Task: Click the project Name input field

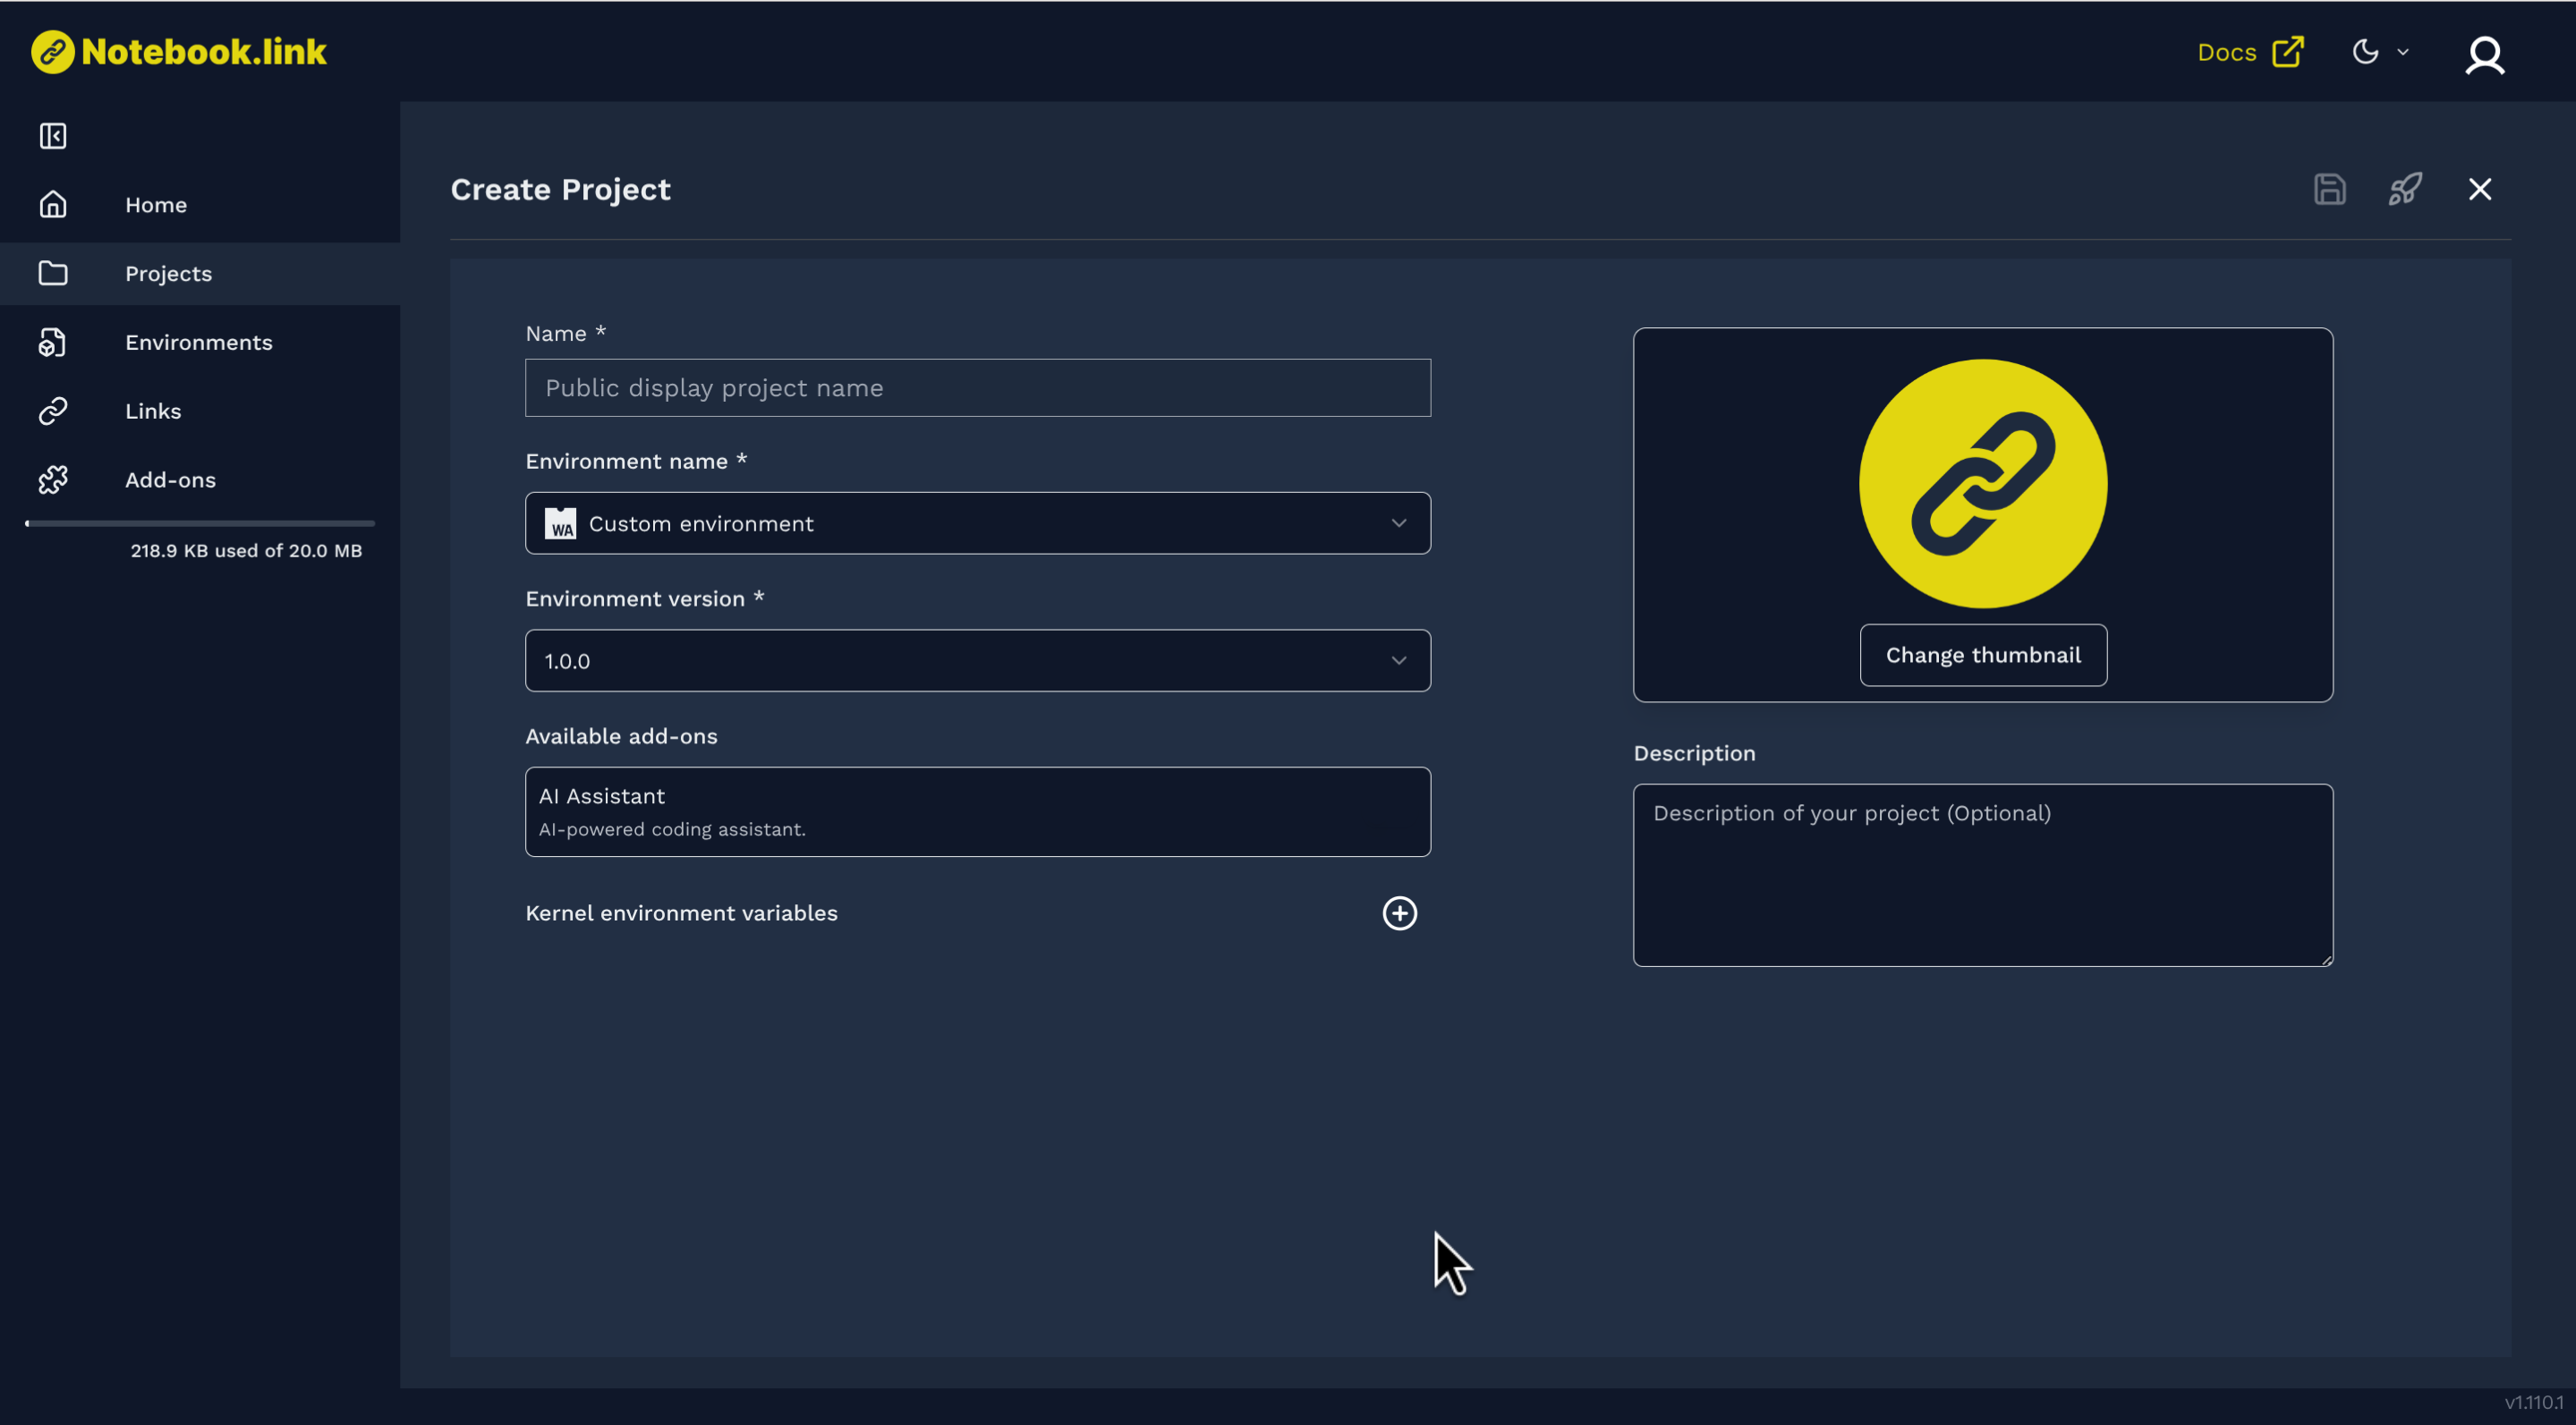Action: 977,388
